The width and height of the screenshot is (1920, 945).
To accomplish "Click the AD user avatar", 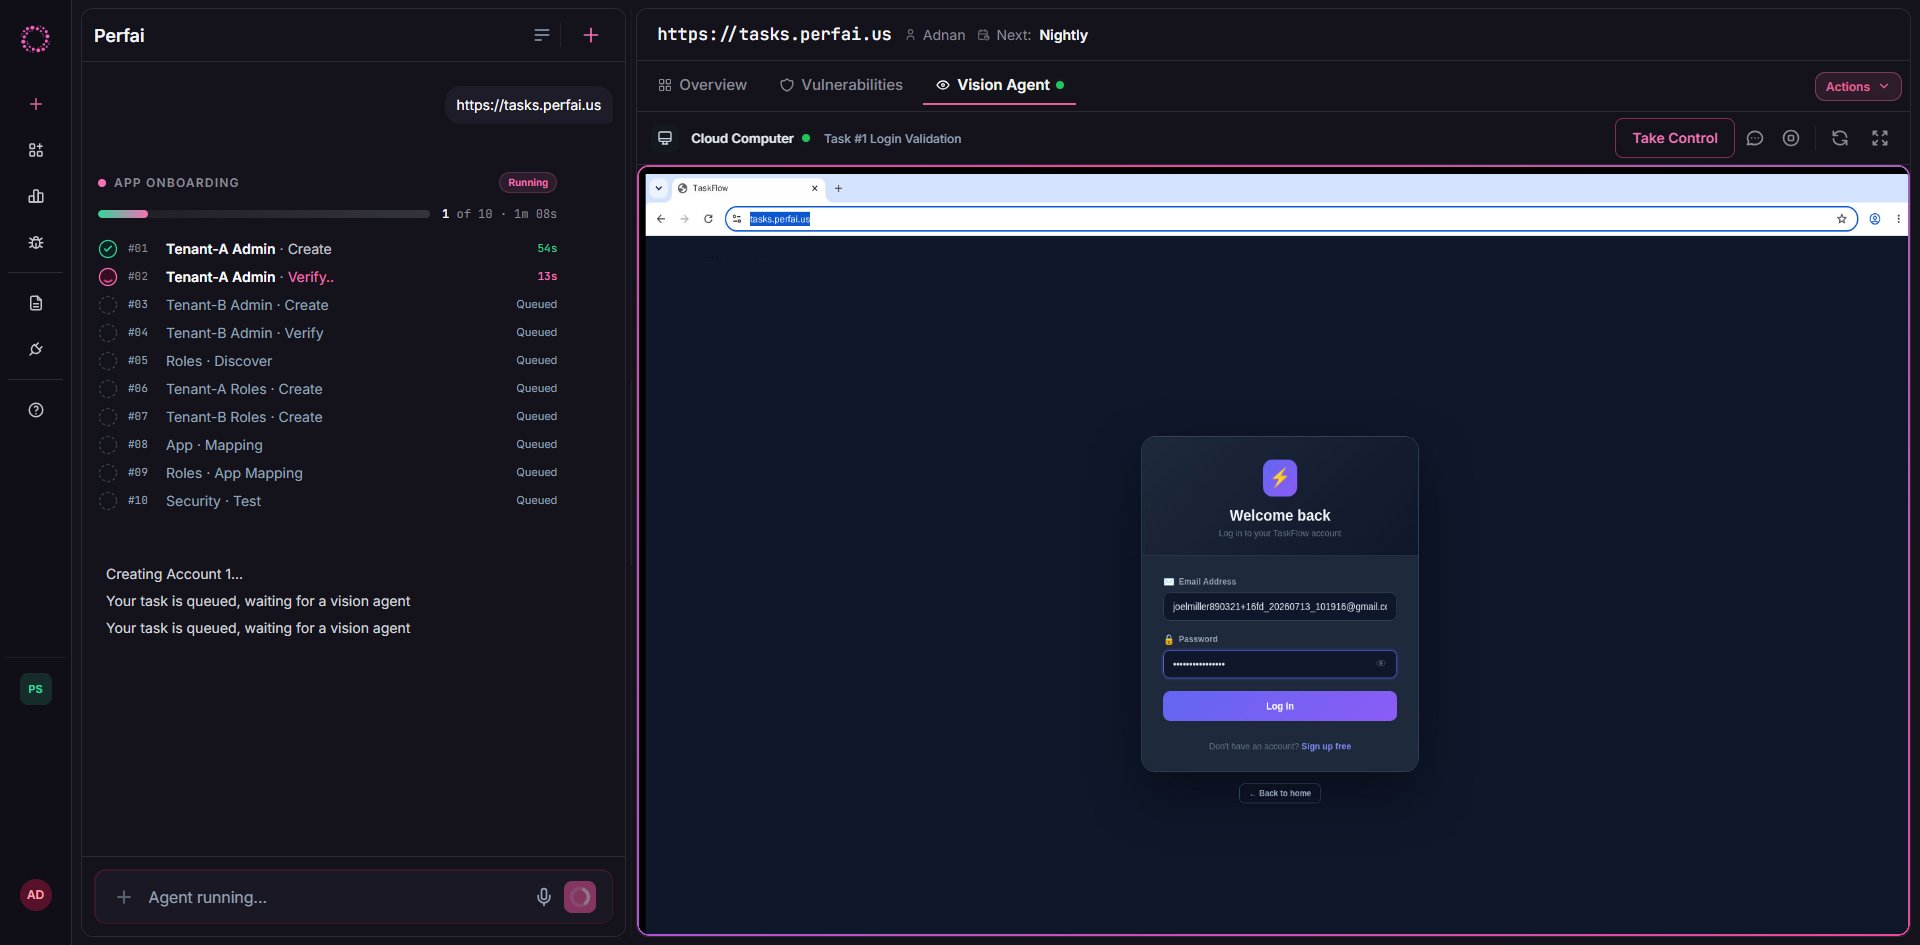I will [36, 895].
